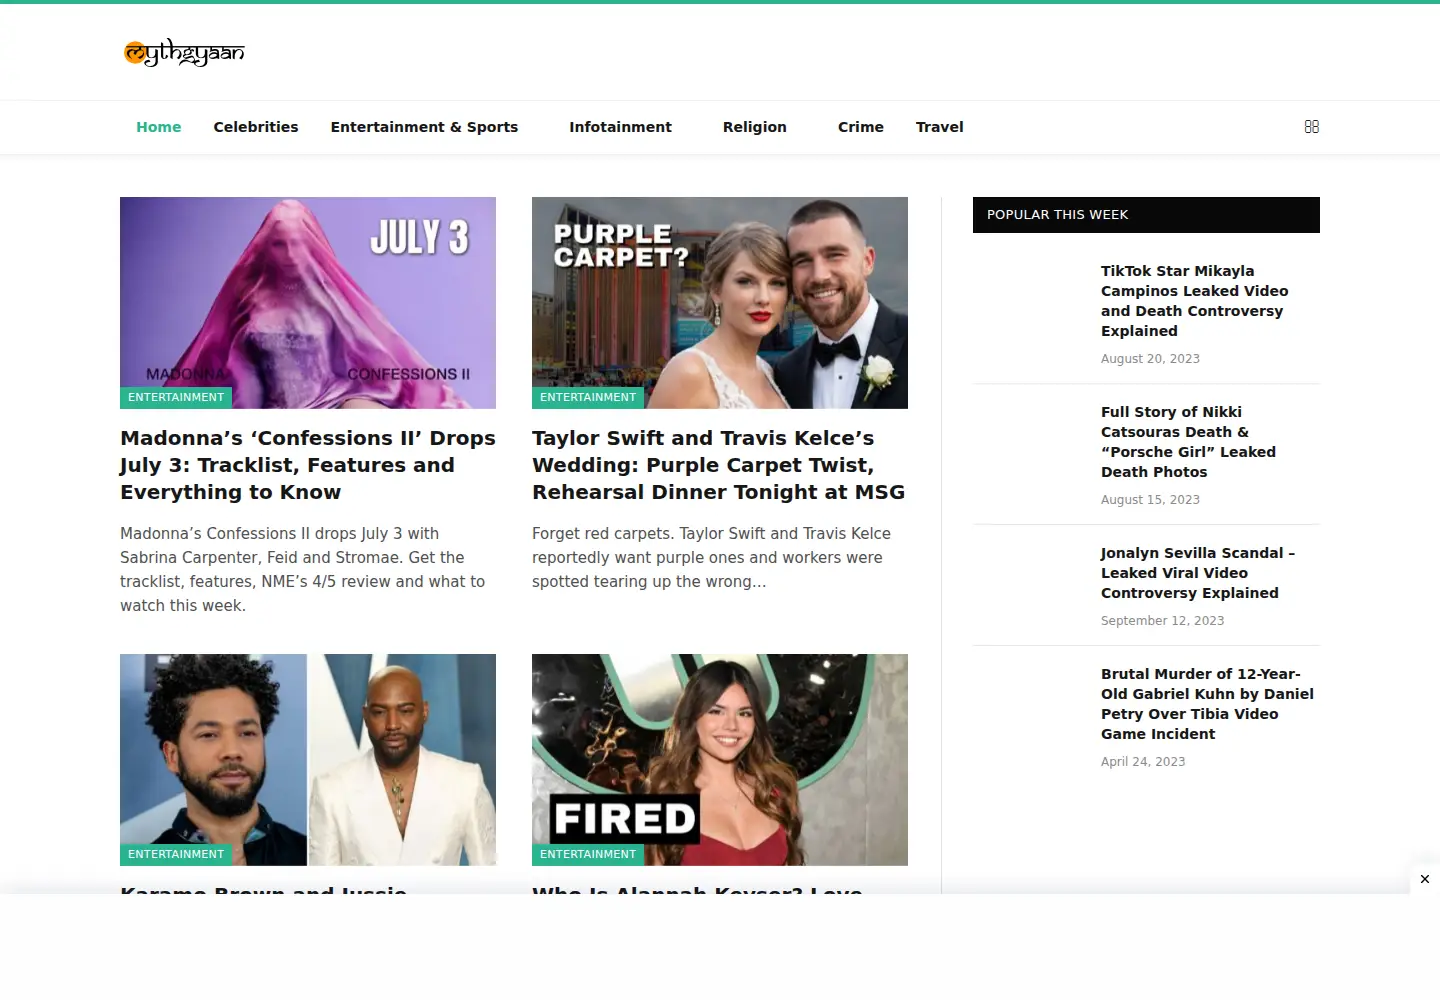
Task: Close the bottom ad banner
Action: point(1425,879)
